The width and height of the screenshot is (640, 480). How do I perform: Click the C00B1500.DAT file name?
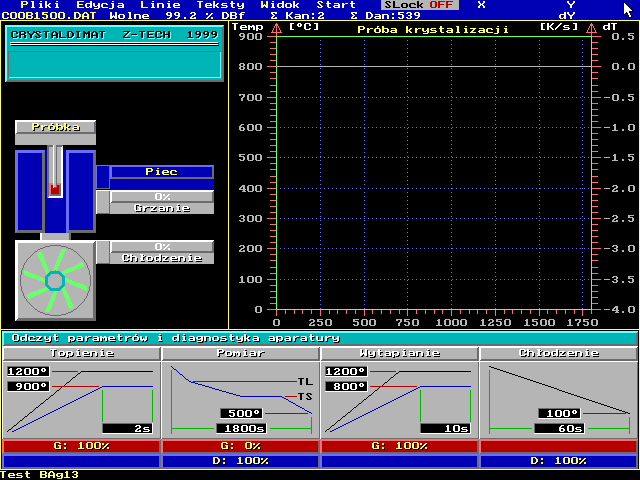(x=49, y=16)
